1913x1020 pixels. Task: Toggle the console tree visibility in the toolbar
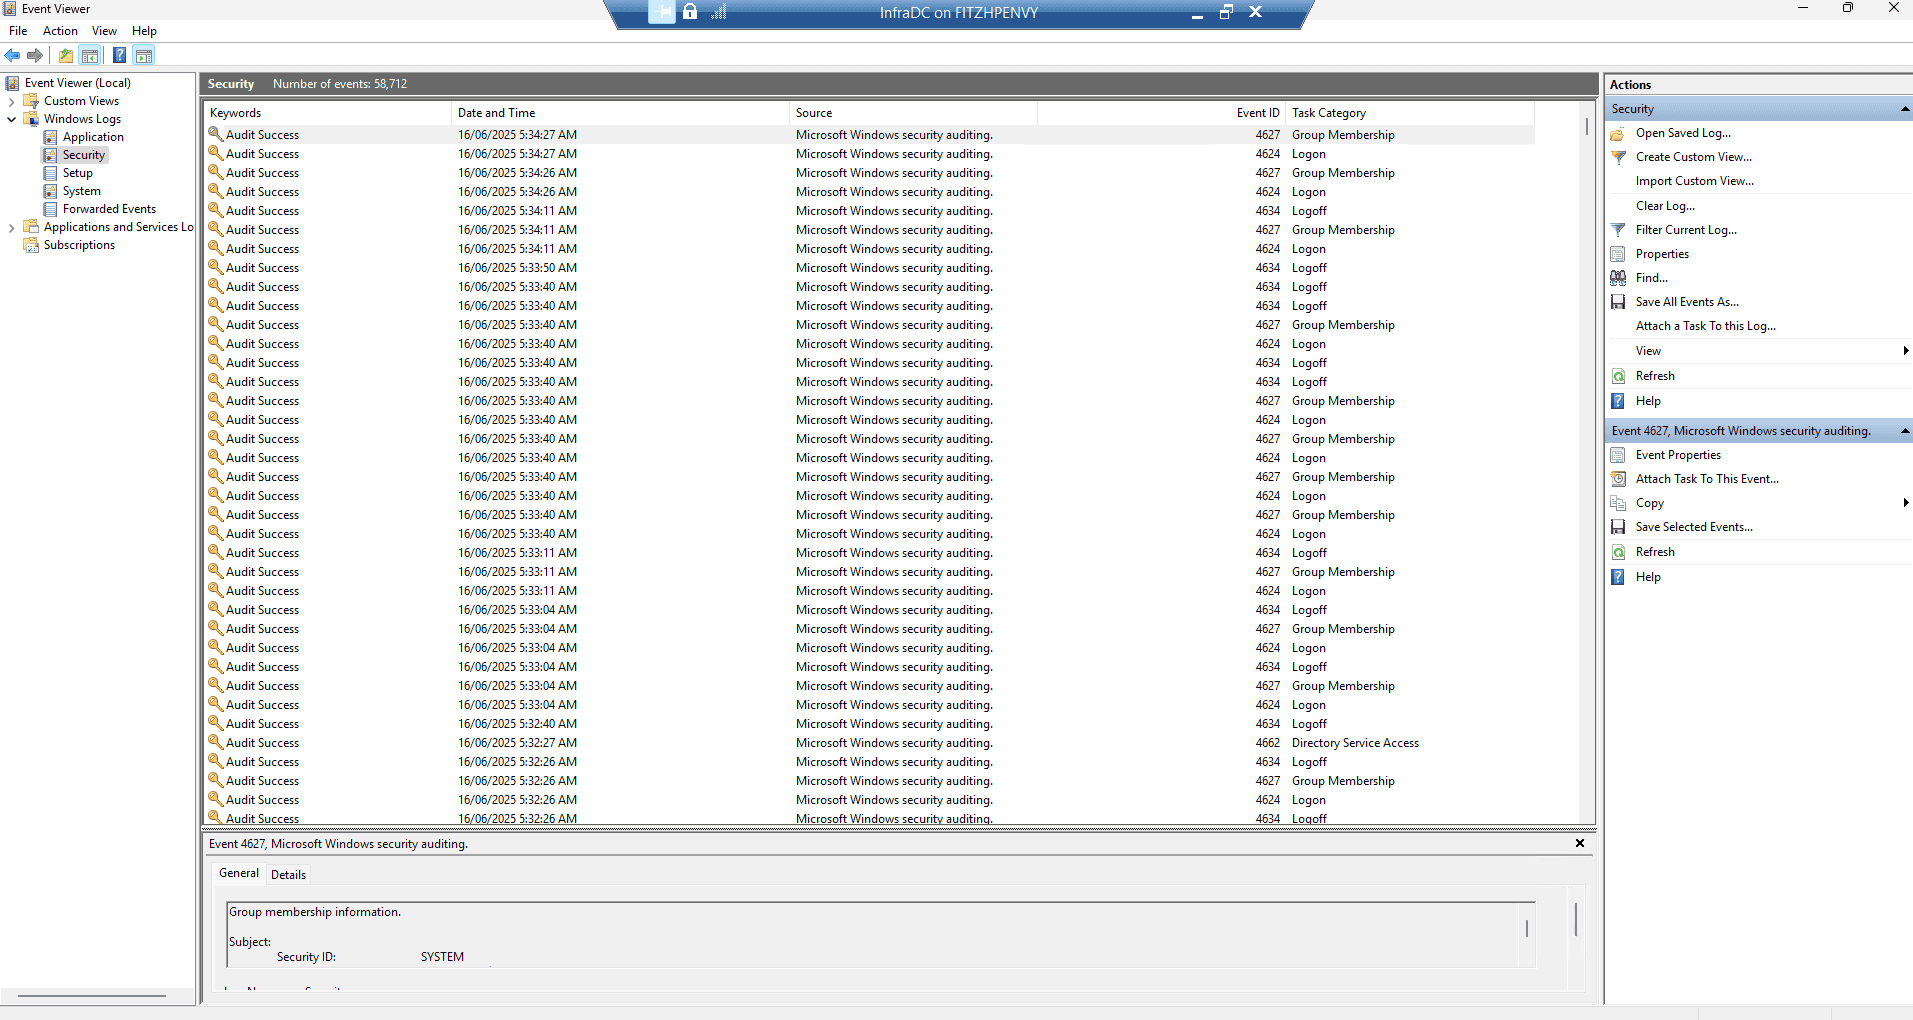tap(91, 55)
